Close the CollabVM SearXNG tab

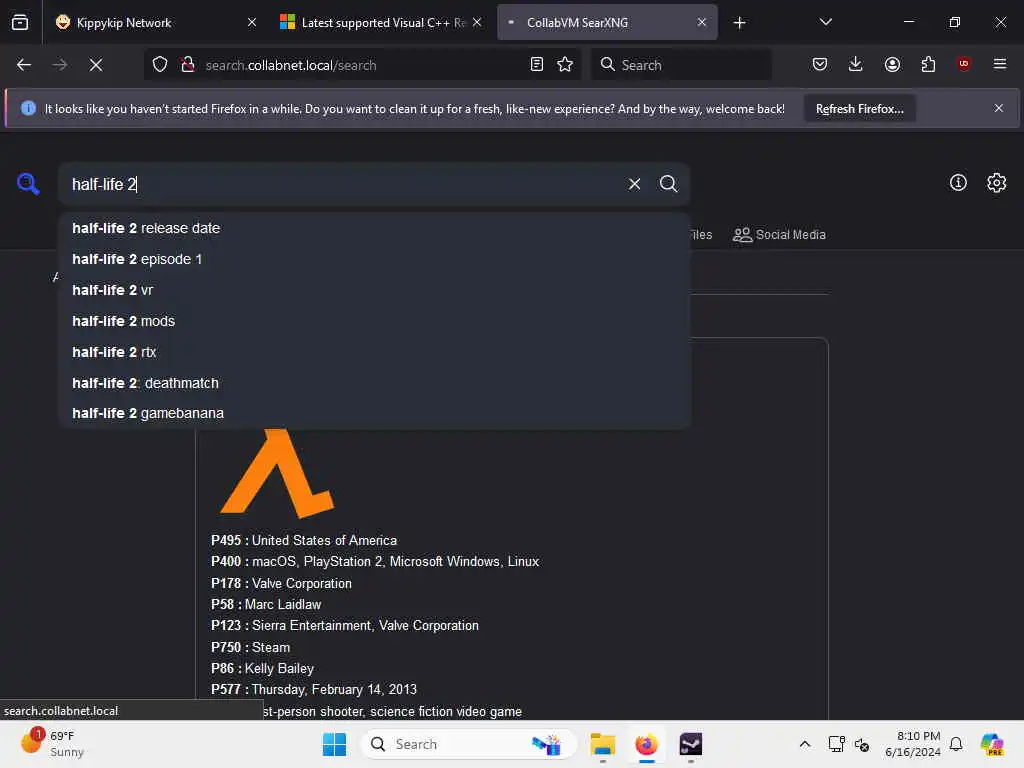click(x=702, y=22)
